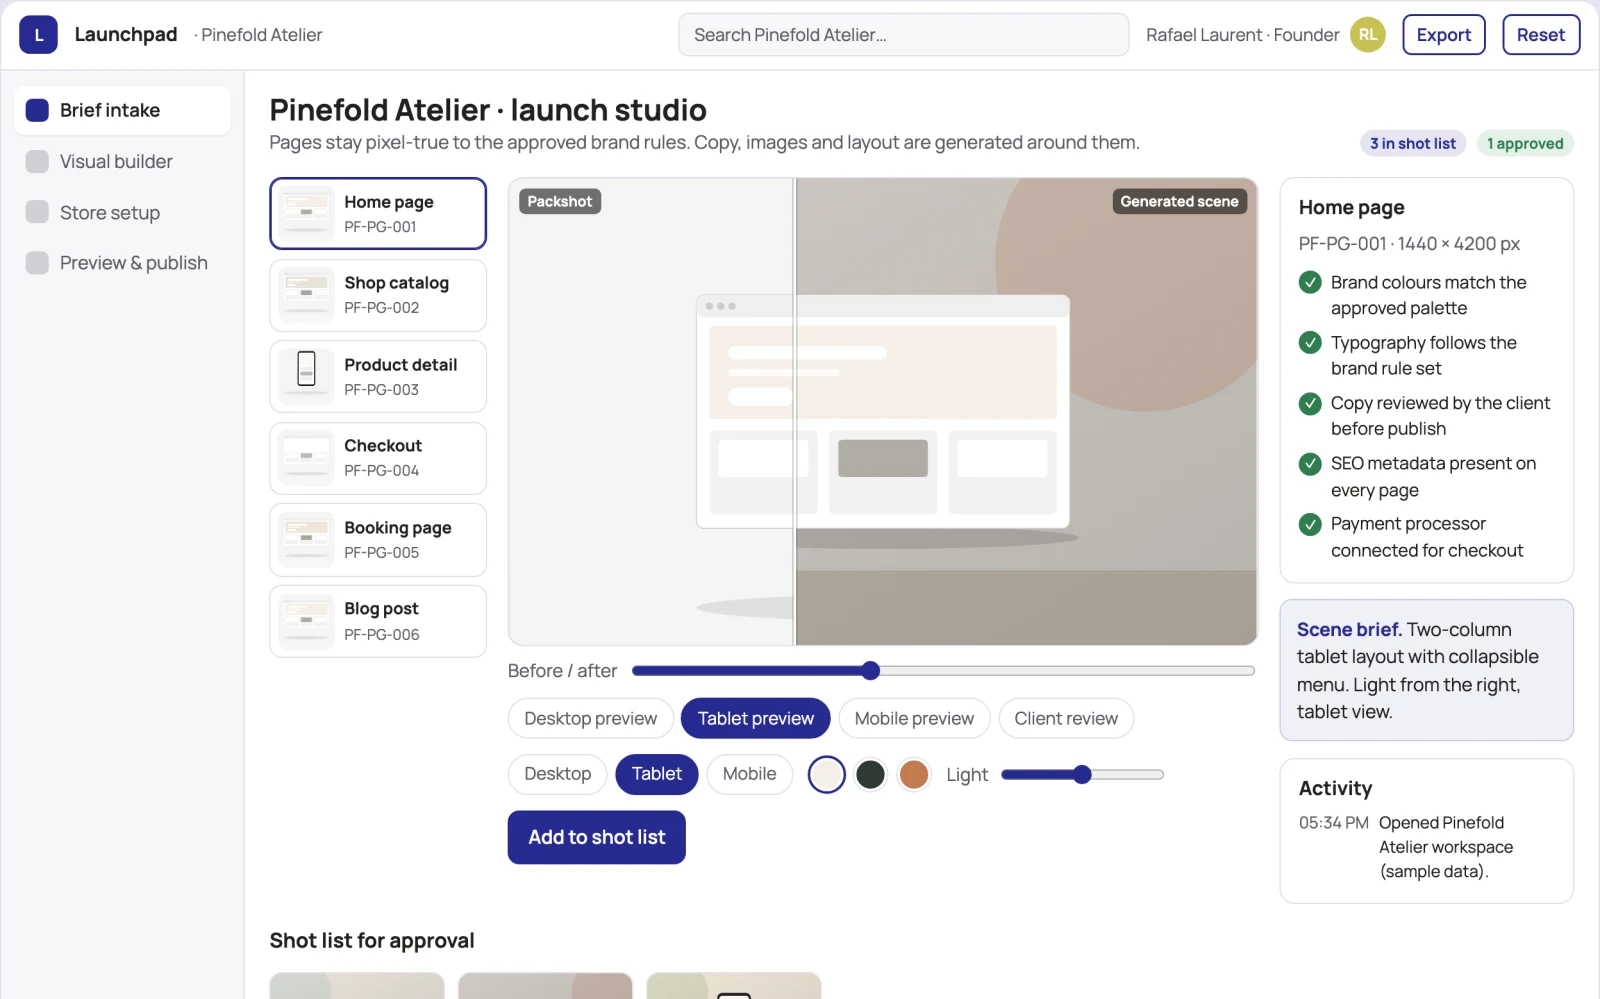The image size is (1600, 999).
Task: Click the Light slider handle
Action: pos(1082,774)
